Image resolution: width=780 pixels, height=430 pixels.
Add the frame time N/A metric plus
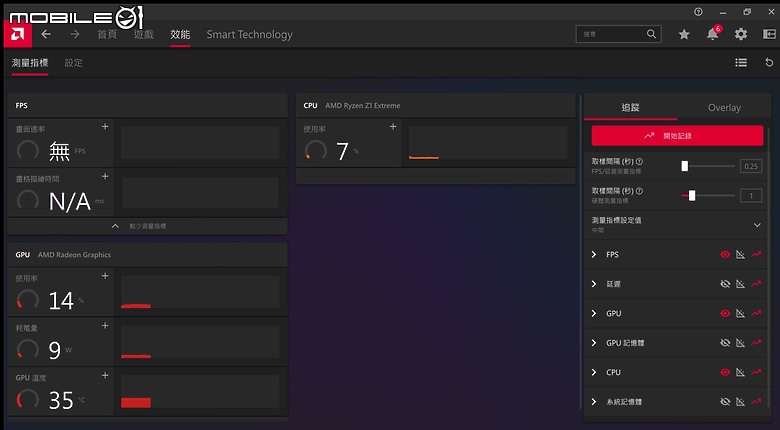(105, 176)
